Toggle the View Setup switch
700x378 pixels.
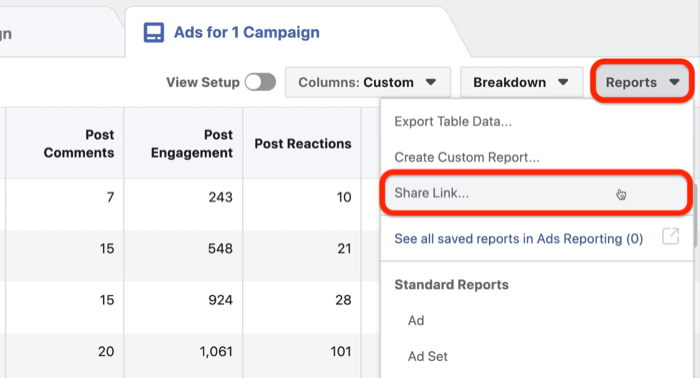[x=260, y=82]
